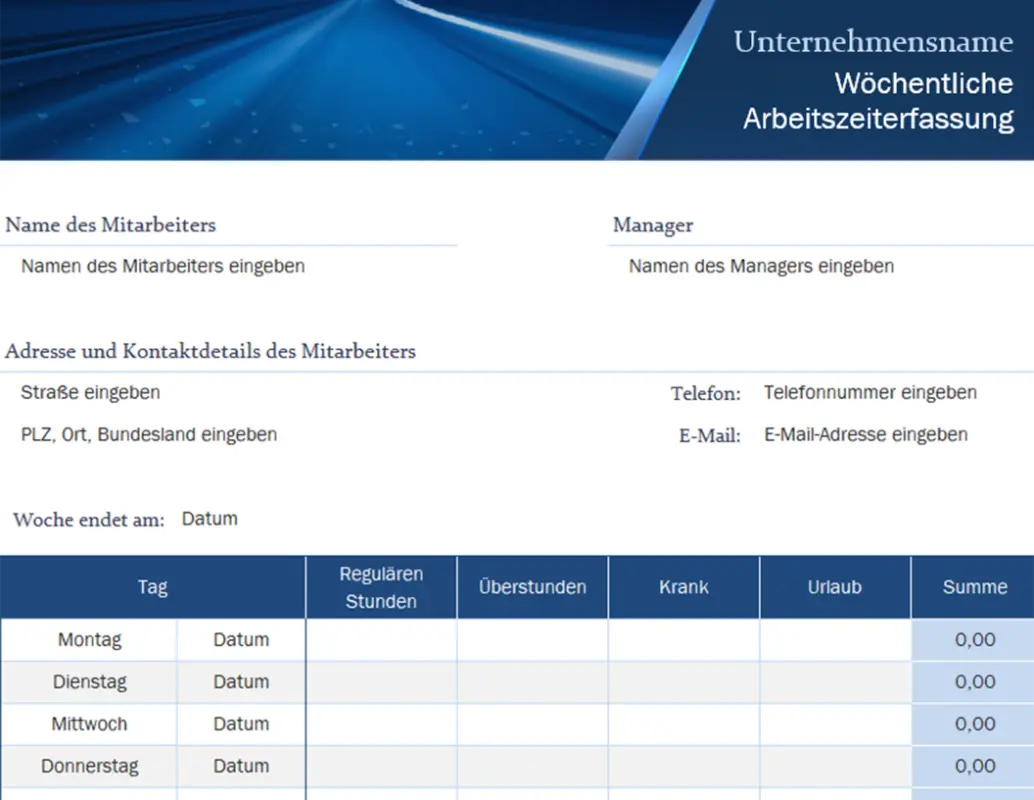This screenshot has height=800, width=1034.
Task: Click the 'Straße eingeben' field
Action: point(90,392)
